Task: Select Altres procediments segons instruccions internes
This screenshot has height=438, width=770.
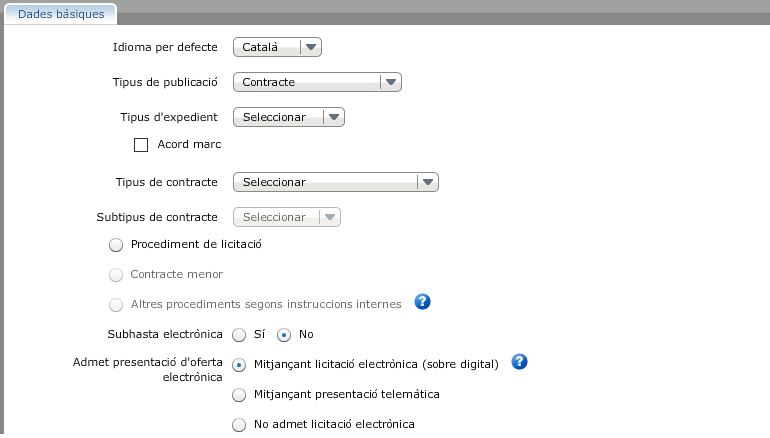Action: coord(116,304)
